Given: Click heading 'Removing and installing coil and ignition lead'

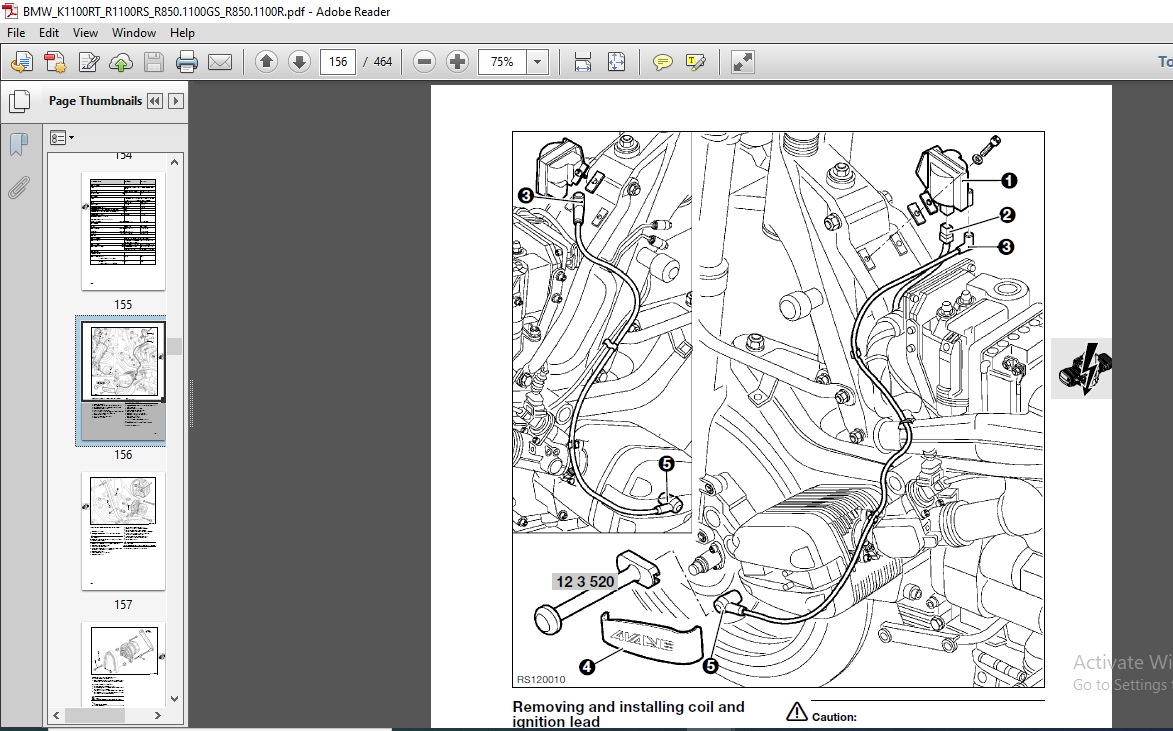Looking at the screenshot, I should 628,714.
